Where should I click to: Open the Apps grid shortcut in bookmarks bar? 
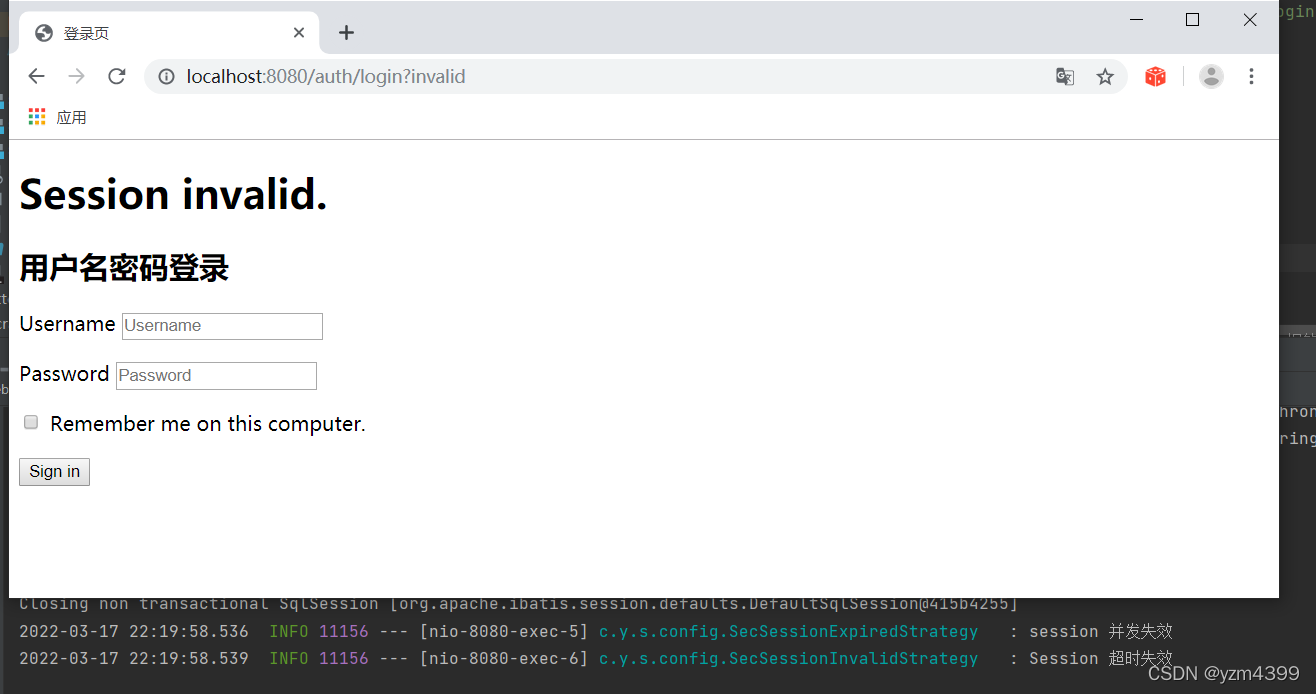37,117
